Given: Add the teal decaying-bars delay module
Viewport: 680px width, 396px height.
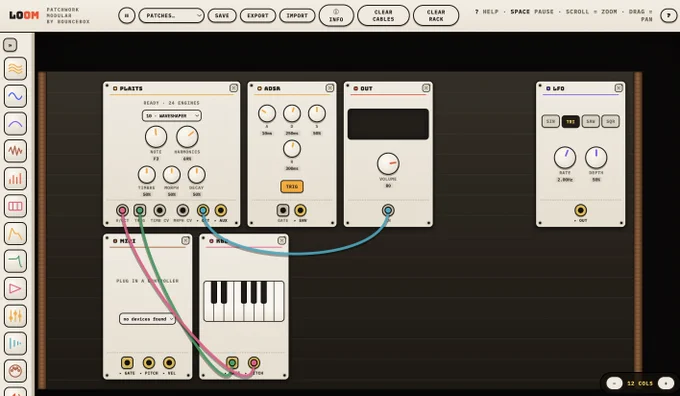Looking at the screenshot, I should (15, 344).
